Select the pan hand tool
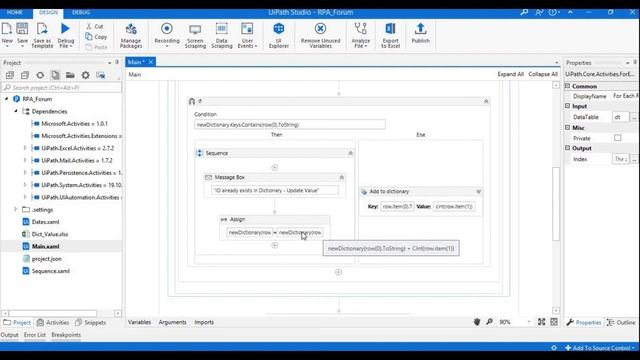This screenshot has height=360, width=640. [477, 322]
